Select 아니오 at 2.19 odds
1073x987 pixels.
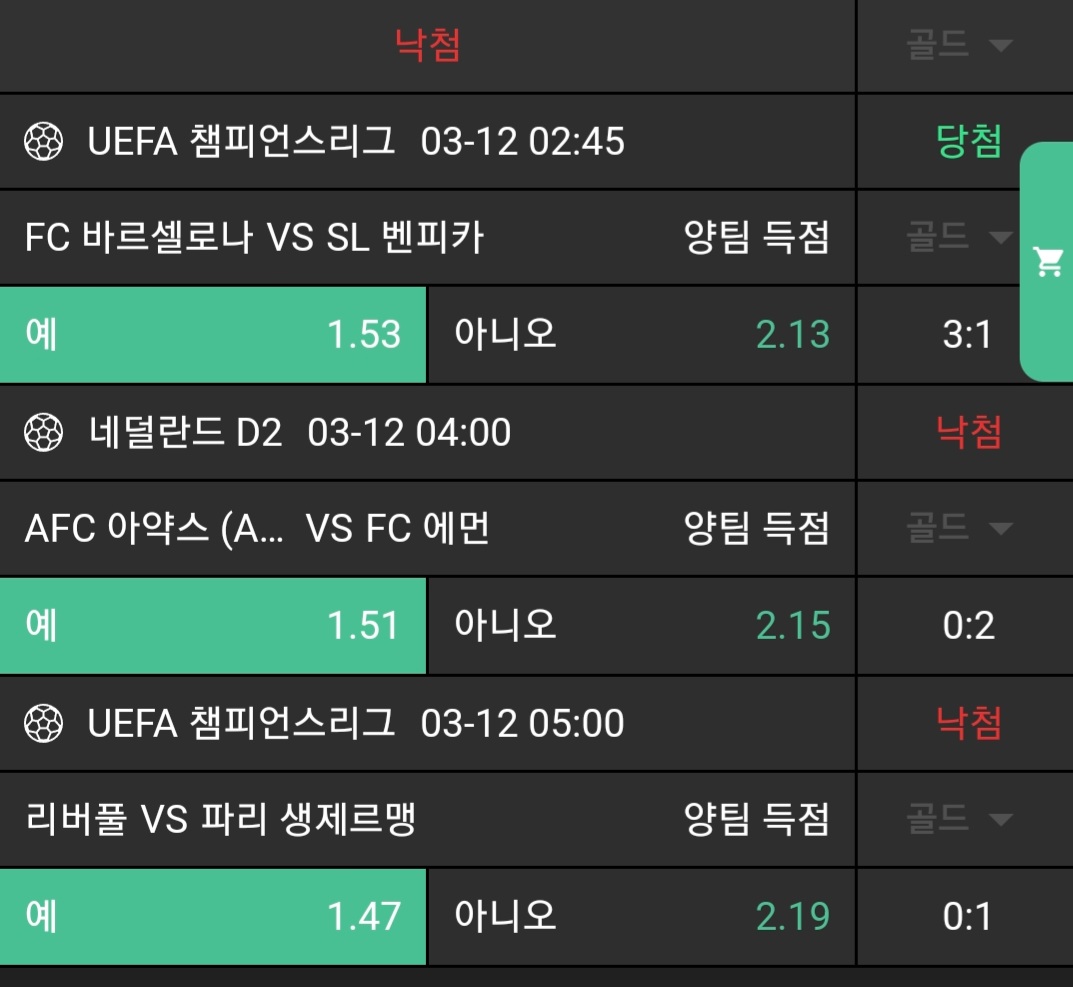pos(641,916)
